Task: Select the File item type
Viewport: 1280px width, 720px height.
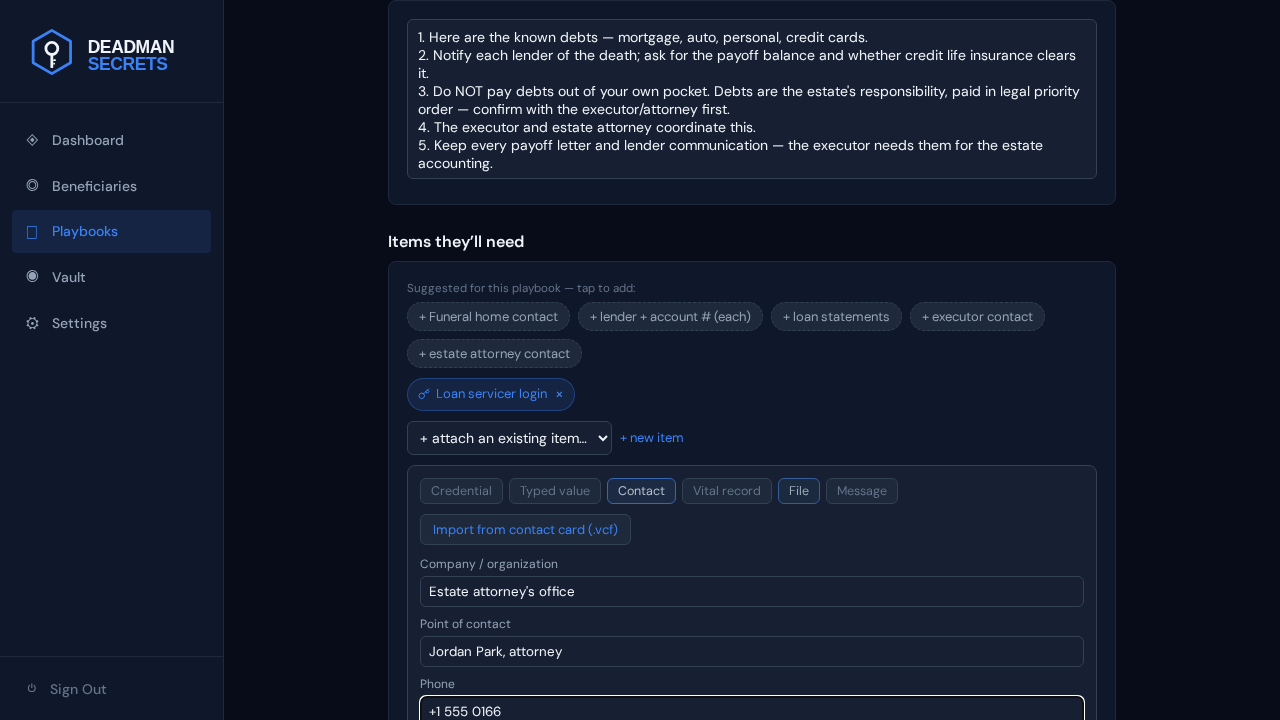Action: pos(799,491)
